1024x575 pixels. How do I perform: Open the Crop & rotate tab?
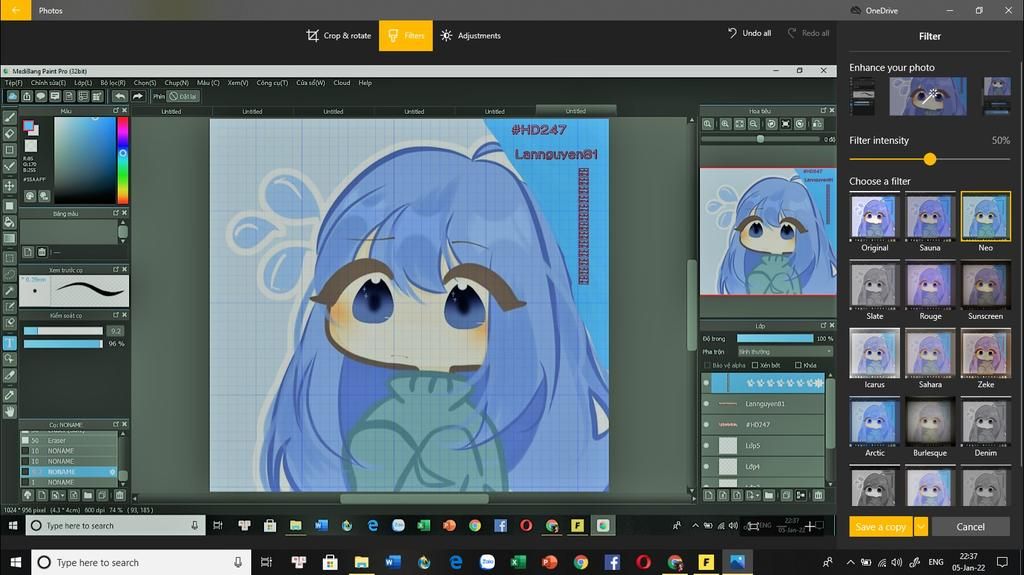pos(339,35)
